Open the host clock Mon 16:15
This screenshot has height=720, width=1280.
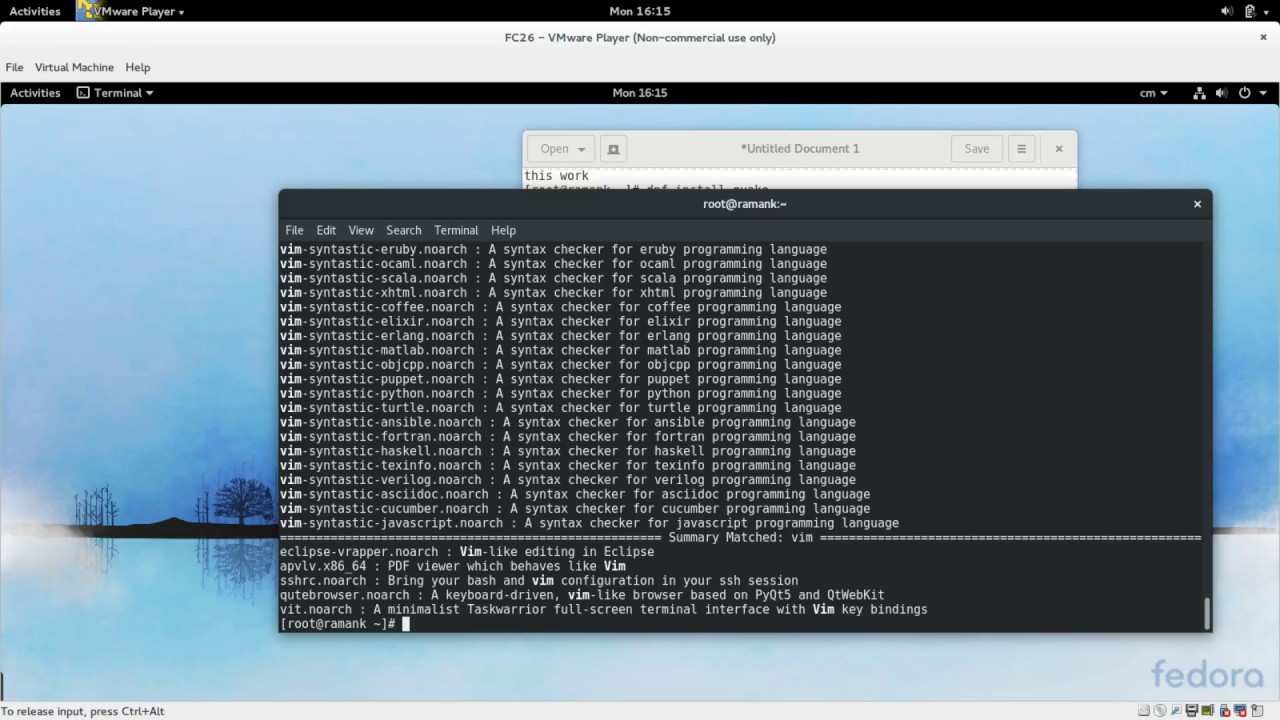tap(639, 11)
